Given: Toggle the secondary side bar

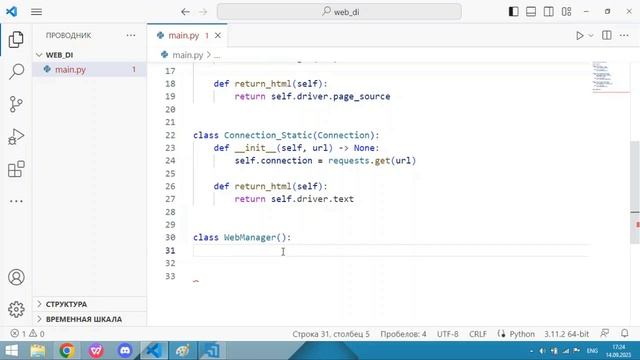Looking at the screenshot, I should [549, 12].
